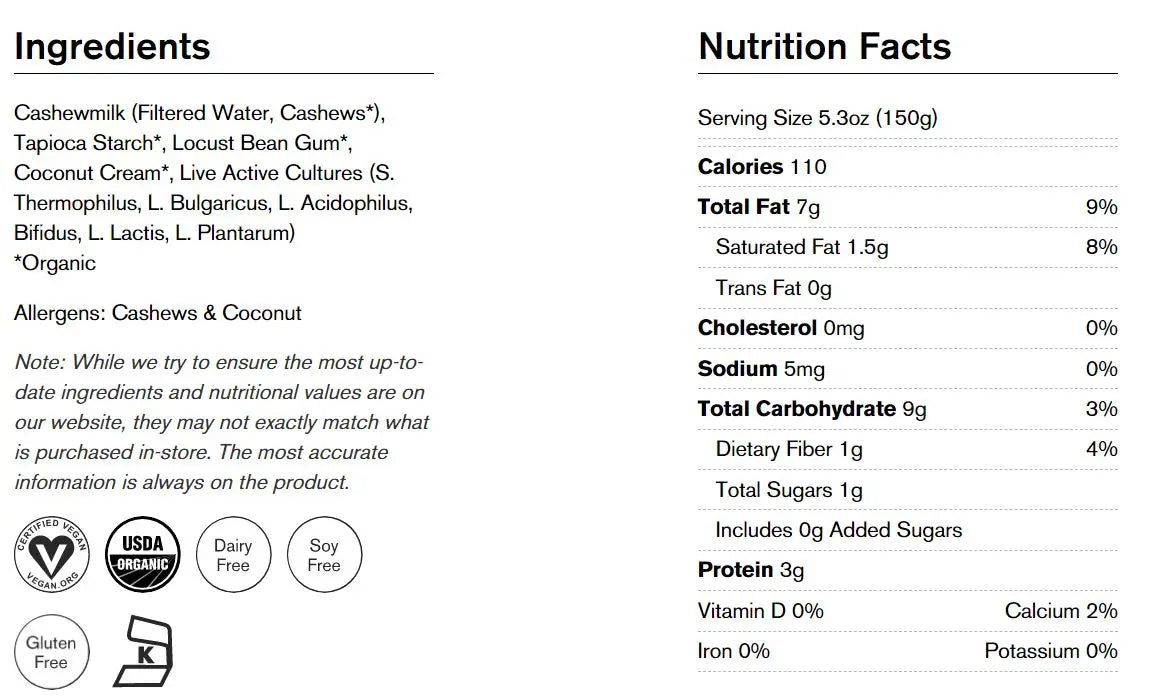Viewport: 1160px width, 699px height.
Task: Click the Potassium 0% value
Action: click(x=1050, y=651)
